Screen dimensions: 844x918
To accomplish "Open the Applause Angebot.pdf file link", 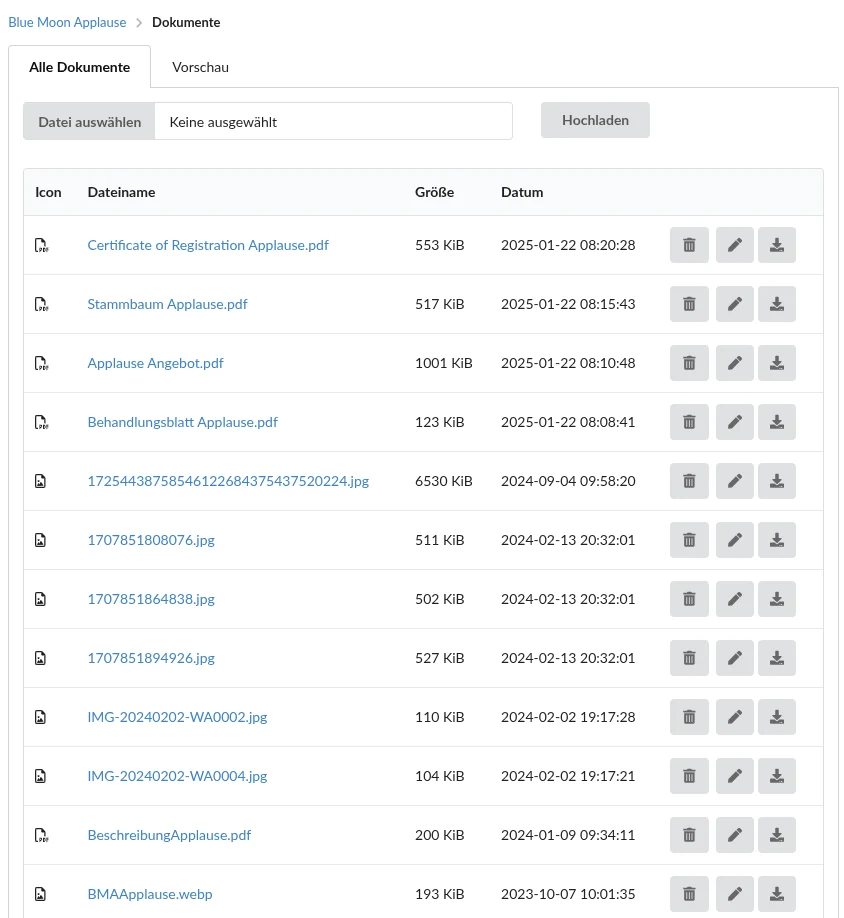I will [x=155, y=363].
